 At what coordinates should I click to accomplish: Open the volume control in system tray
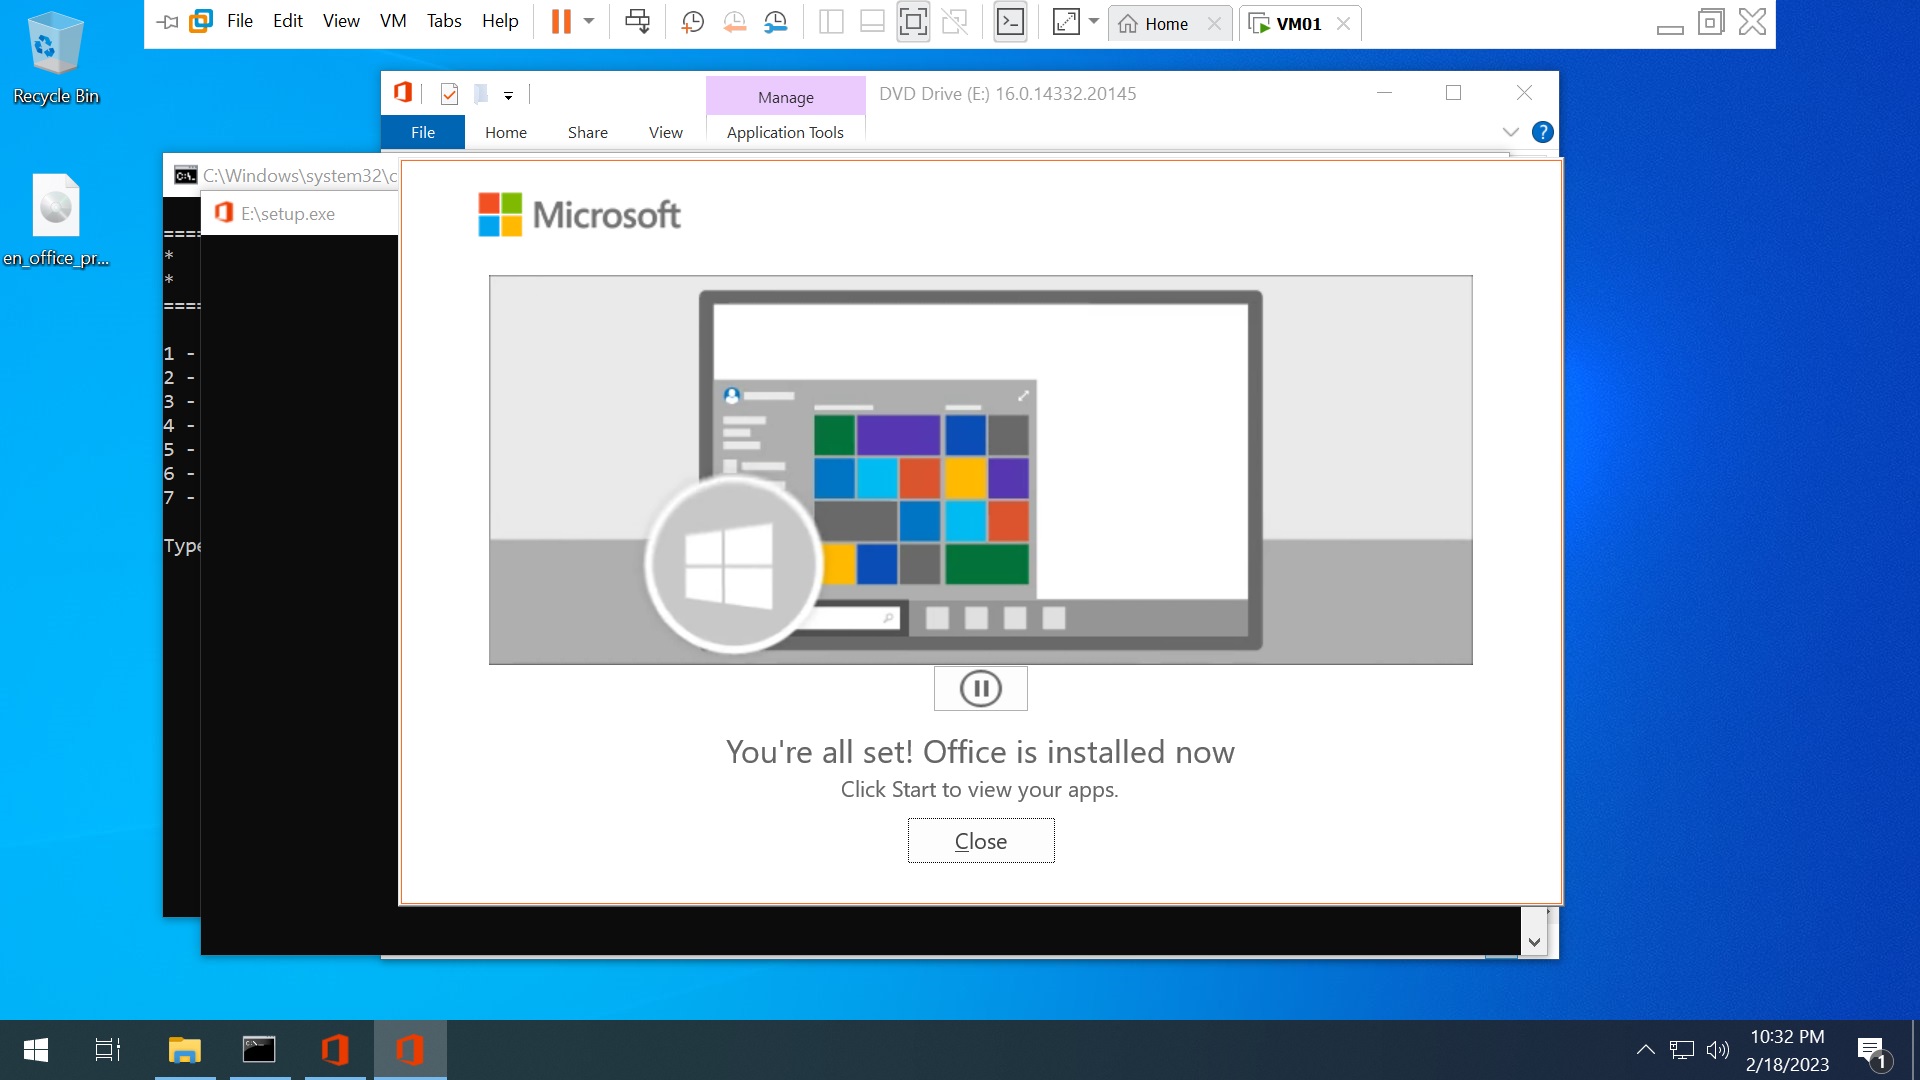point(1717,1050)
